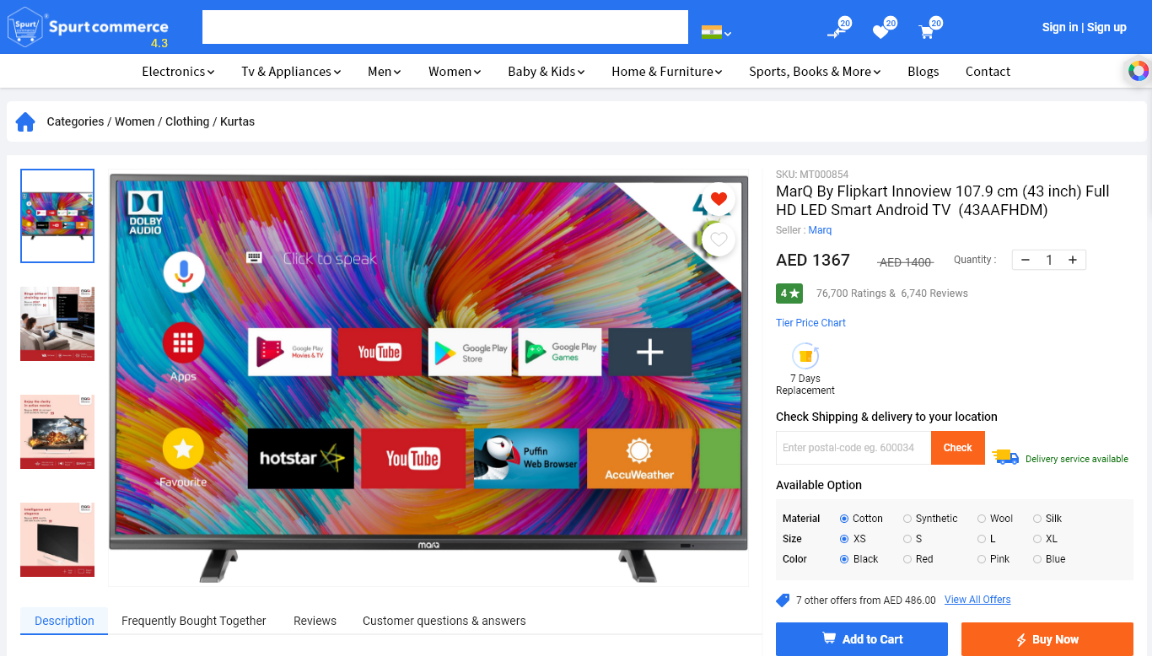
Task: Select Red color option
Action: 907,560
